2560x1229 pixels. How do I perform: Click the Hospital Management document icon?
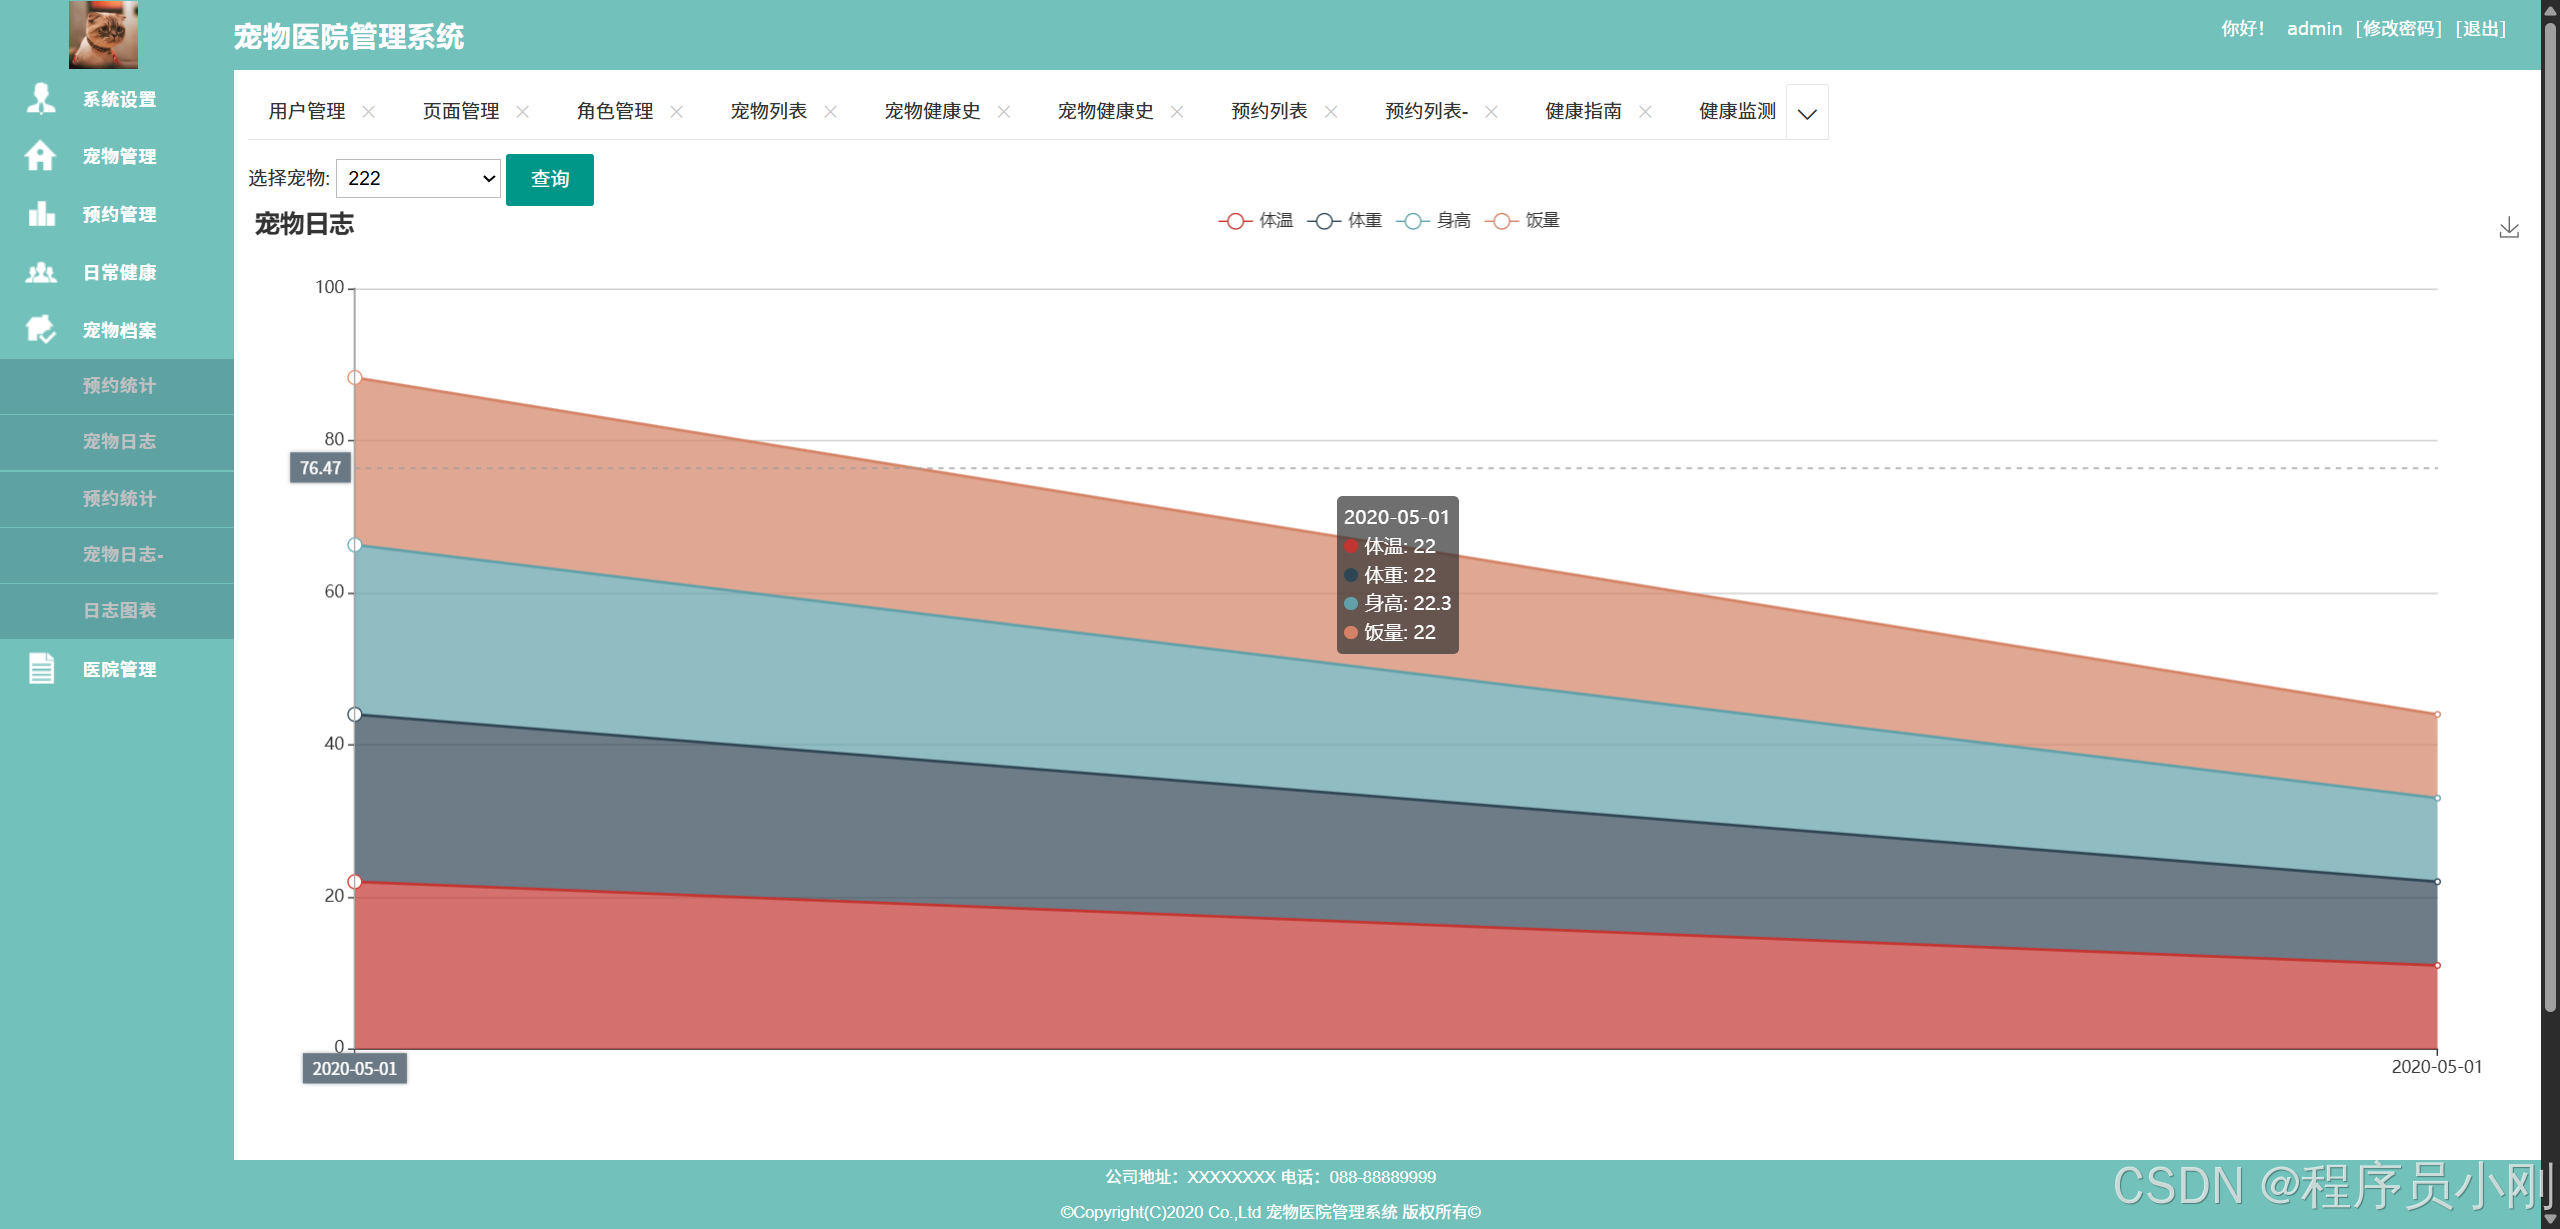(x=41, y=668)
